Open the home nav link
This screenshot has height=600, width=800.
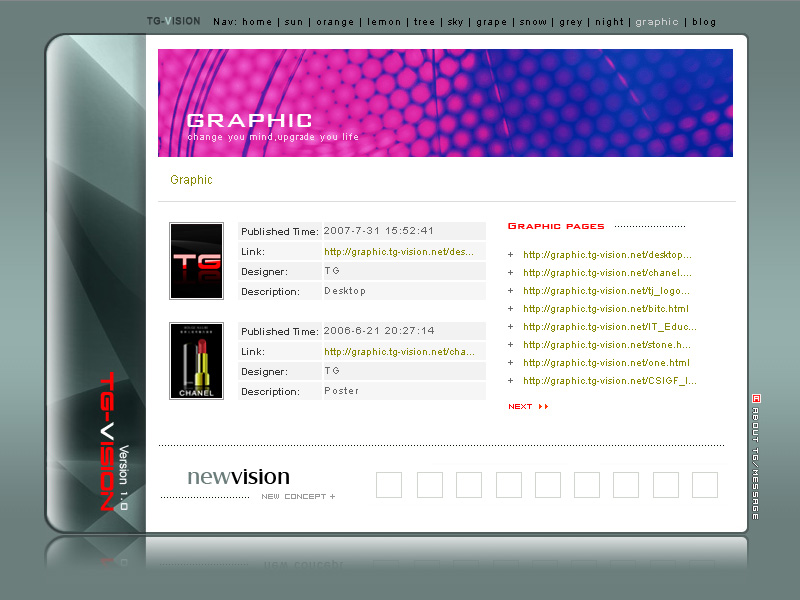point(257,22)
